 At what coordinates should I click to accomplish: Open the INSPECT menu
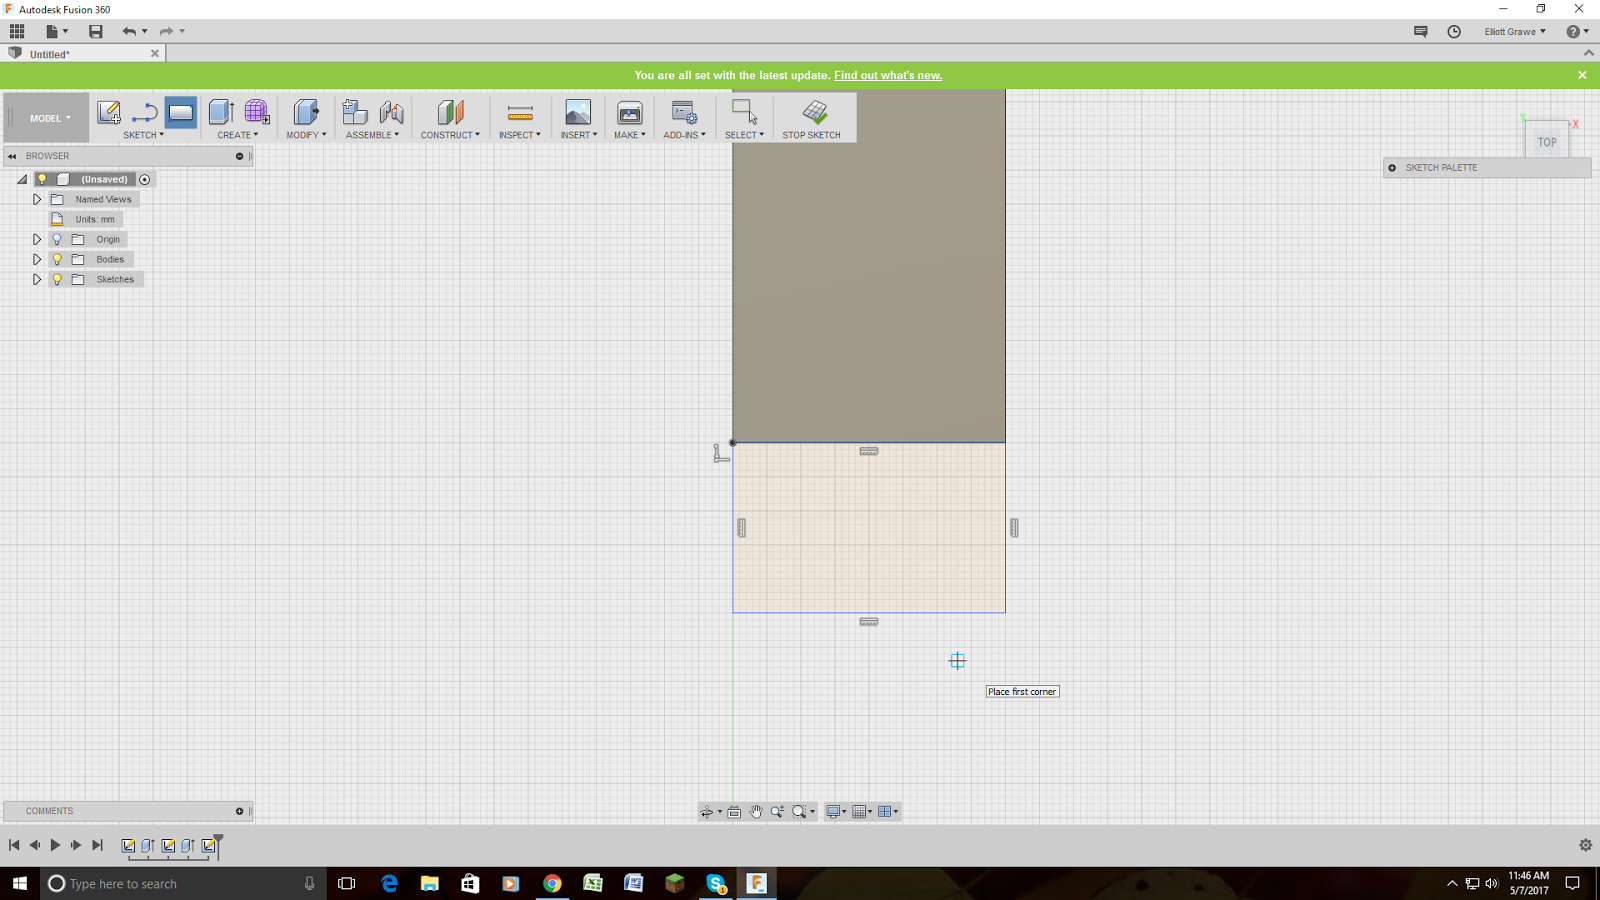[520, 135]
